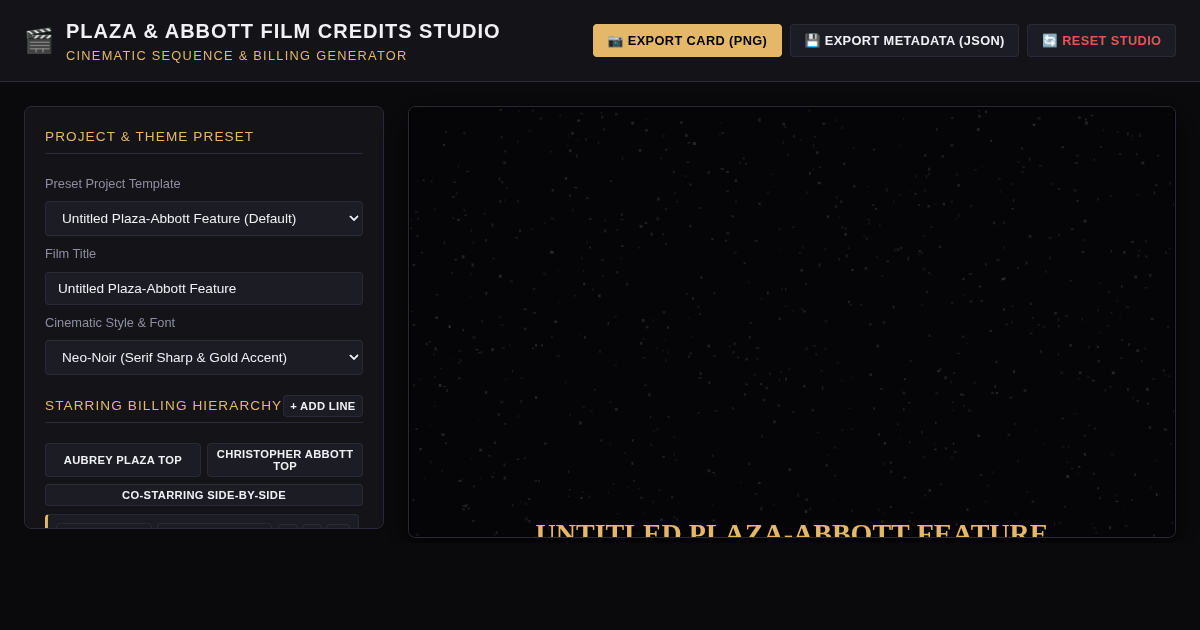Click the Project & Theme Preset heading

150,137
